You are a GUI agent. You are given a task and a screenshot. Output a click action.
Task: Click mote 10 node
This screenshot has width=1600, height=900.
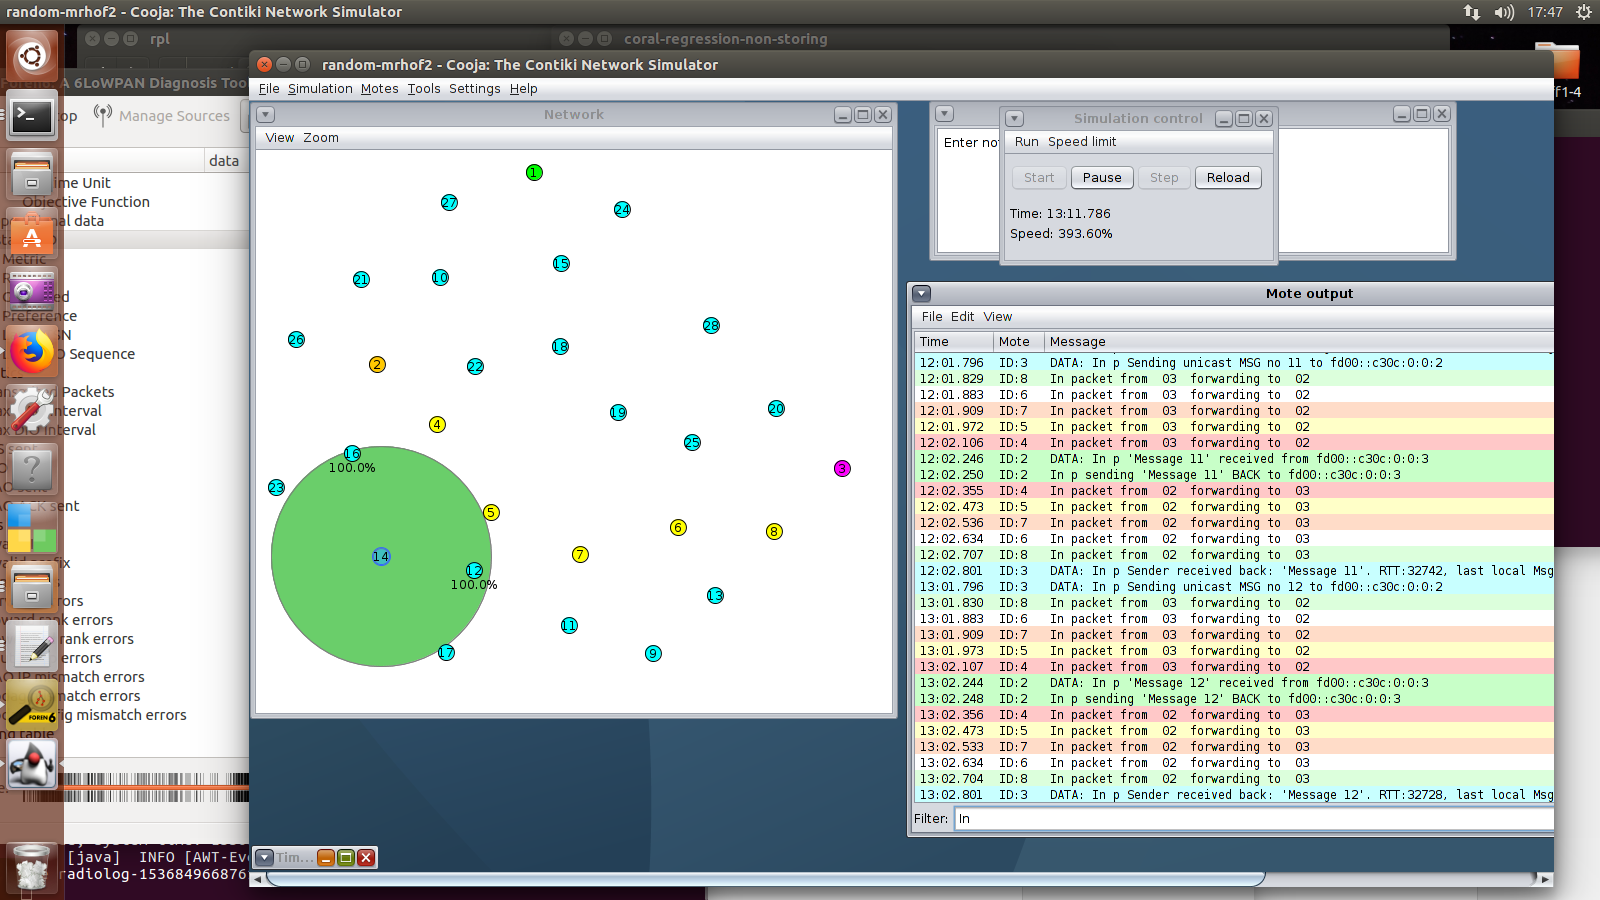(440, 278)
